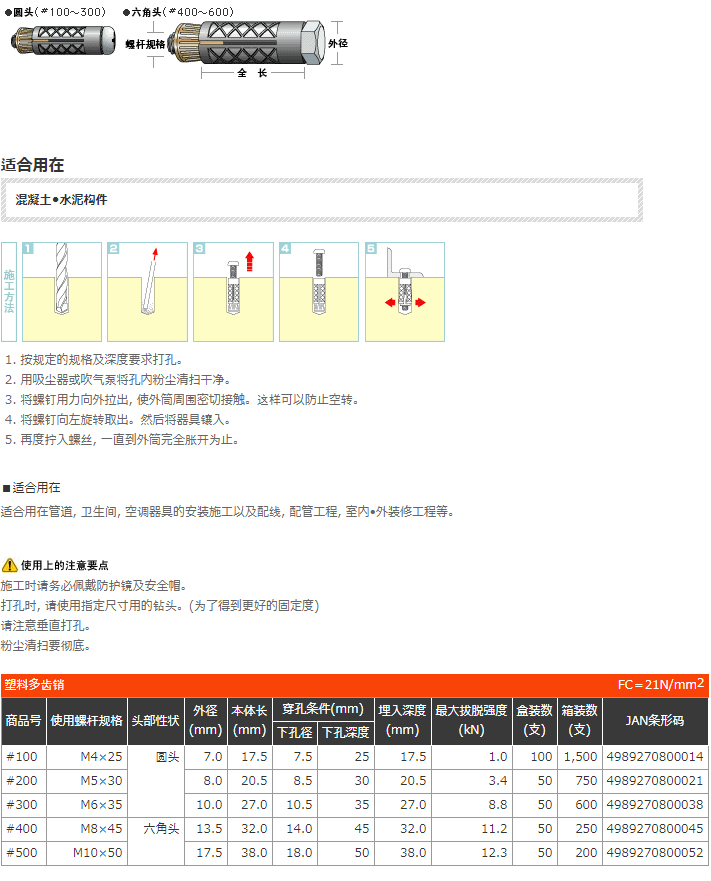Select the #400 product row number

tap(23, 829)
